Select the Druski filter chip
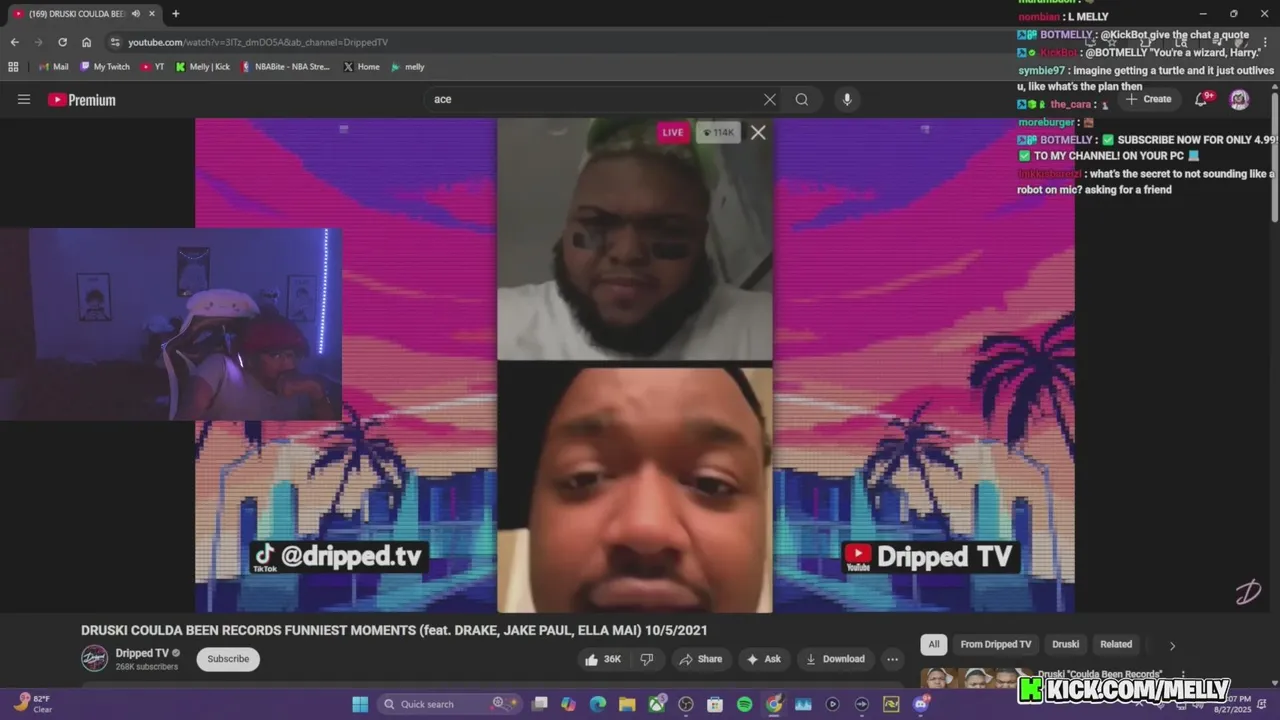The width and height of the screenshot is (1280, 720). coord(1066,644)
